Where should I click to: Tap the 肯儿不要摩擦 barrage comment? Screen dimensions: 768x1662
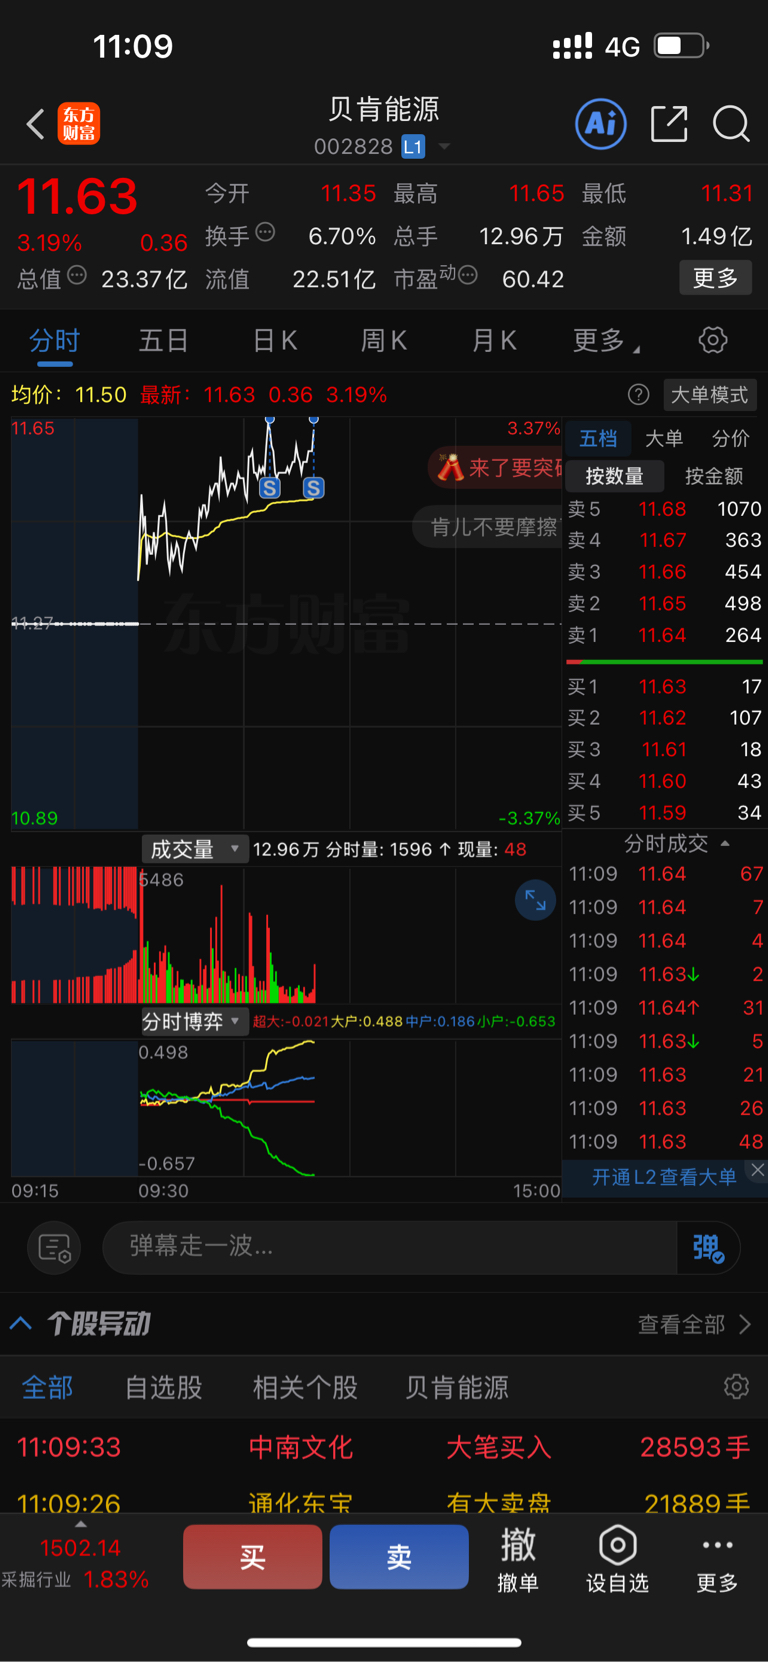(489, 527)
